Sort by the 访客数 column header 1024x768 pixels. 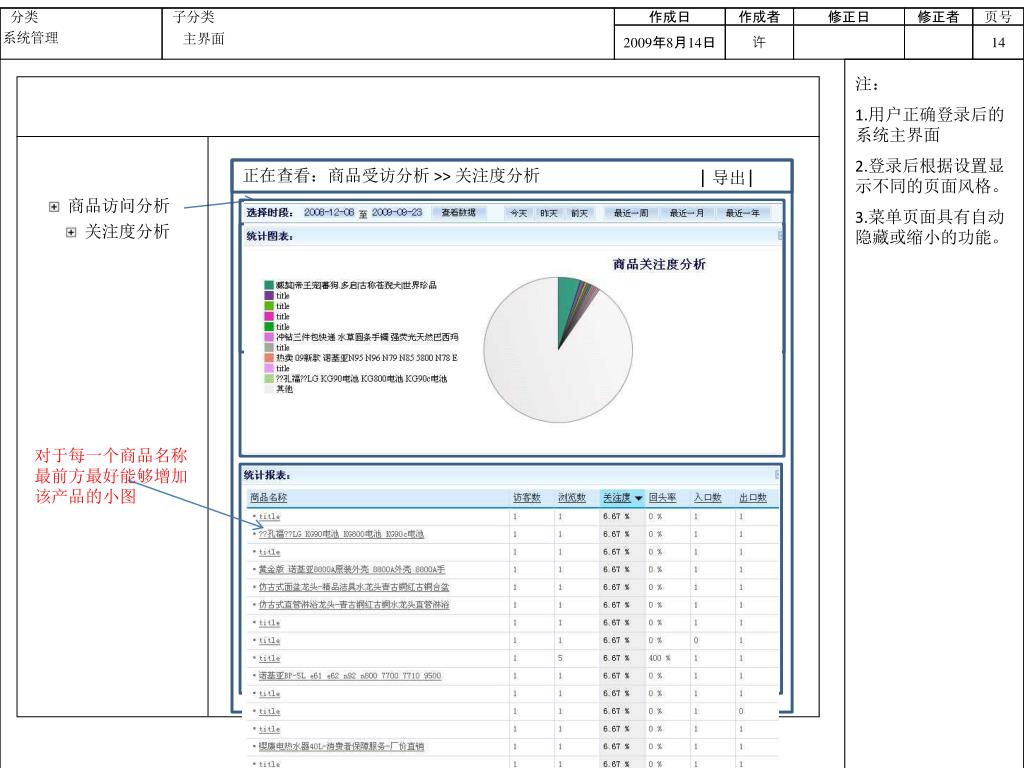(526, 498)
